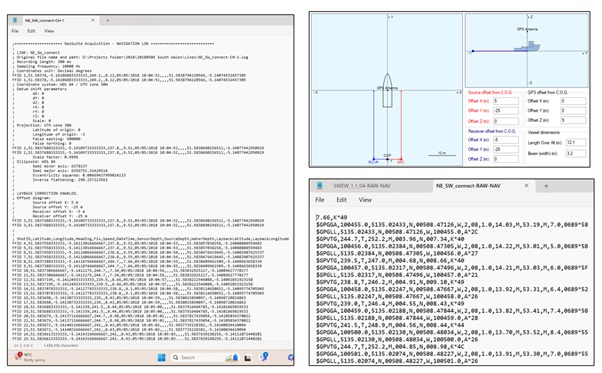Click the Source offset X field
The height and width of the screenshot is (373, 602).
tap(506, 101)
